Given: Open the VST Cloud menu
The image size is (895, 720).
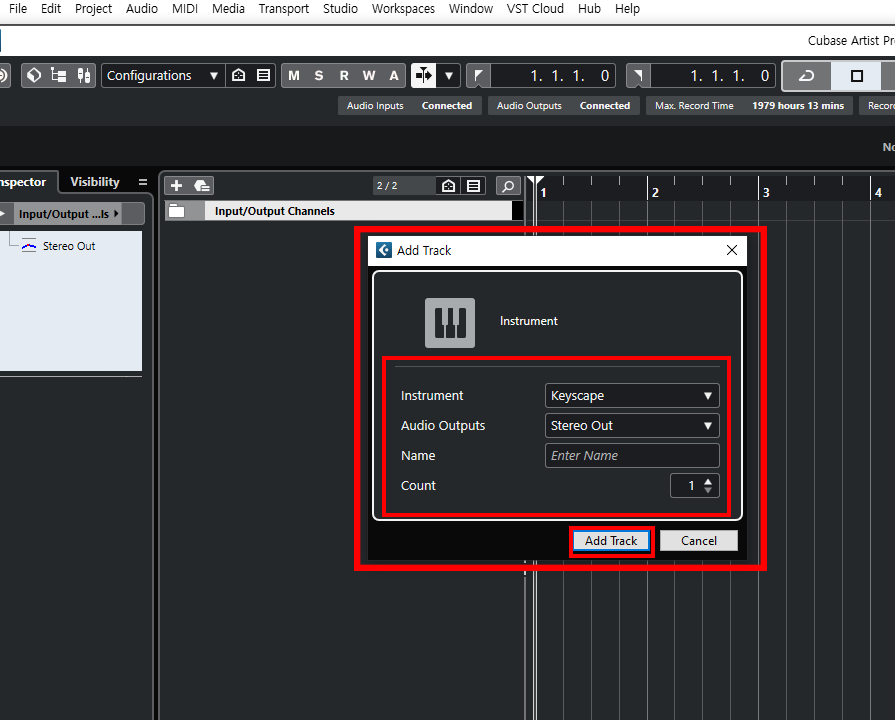Looking at the screenshot, I should click(535, 9).
